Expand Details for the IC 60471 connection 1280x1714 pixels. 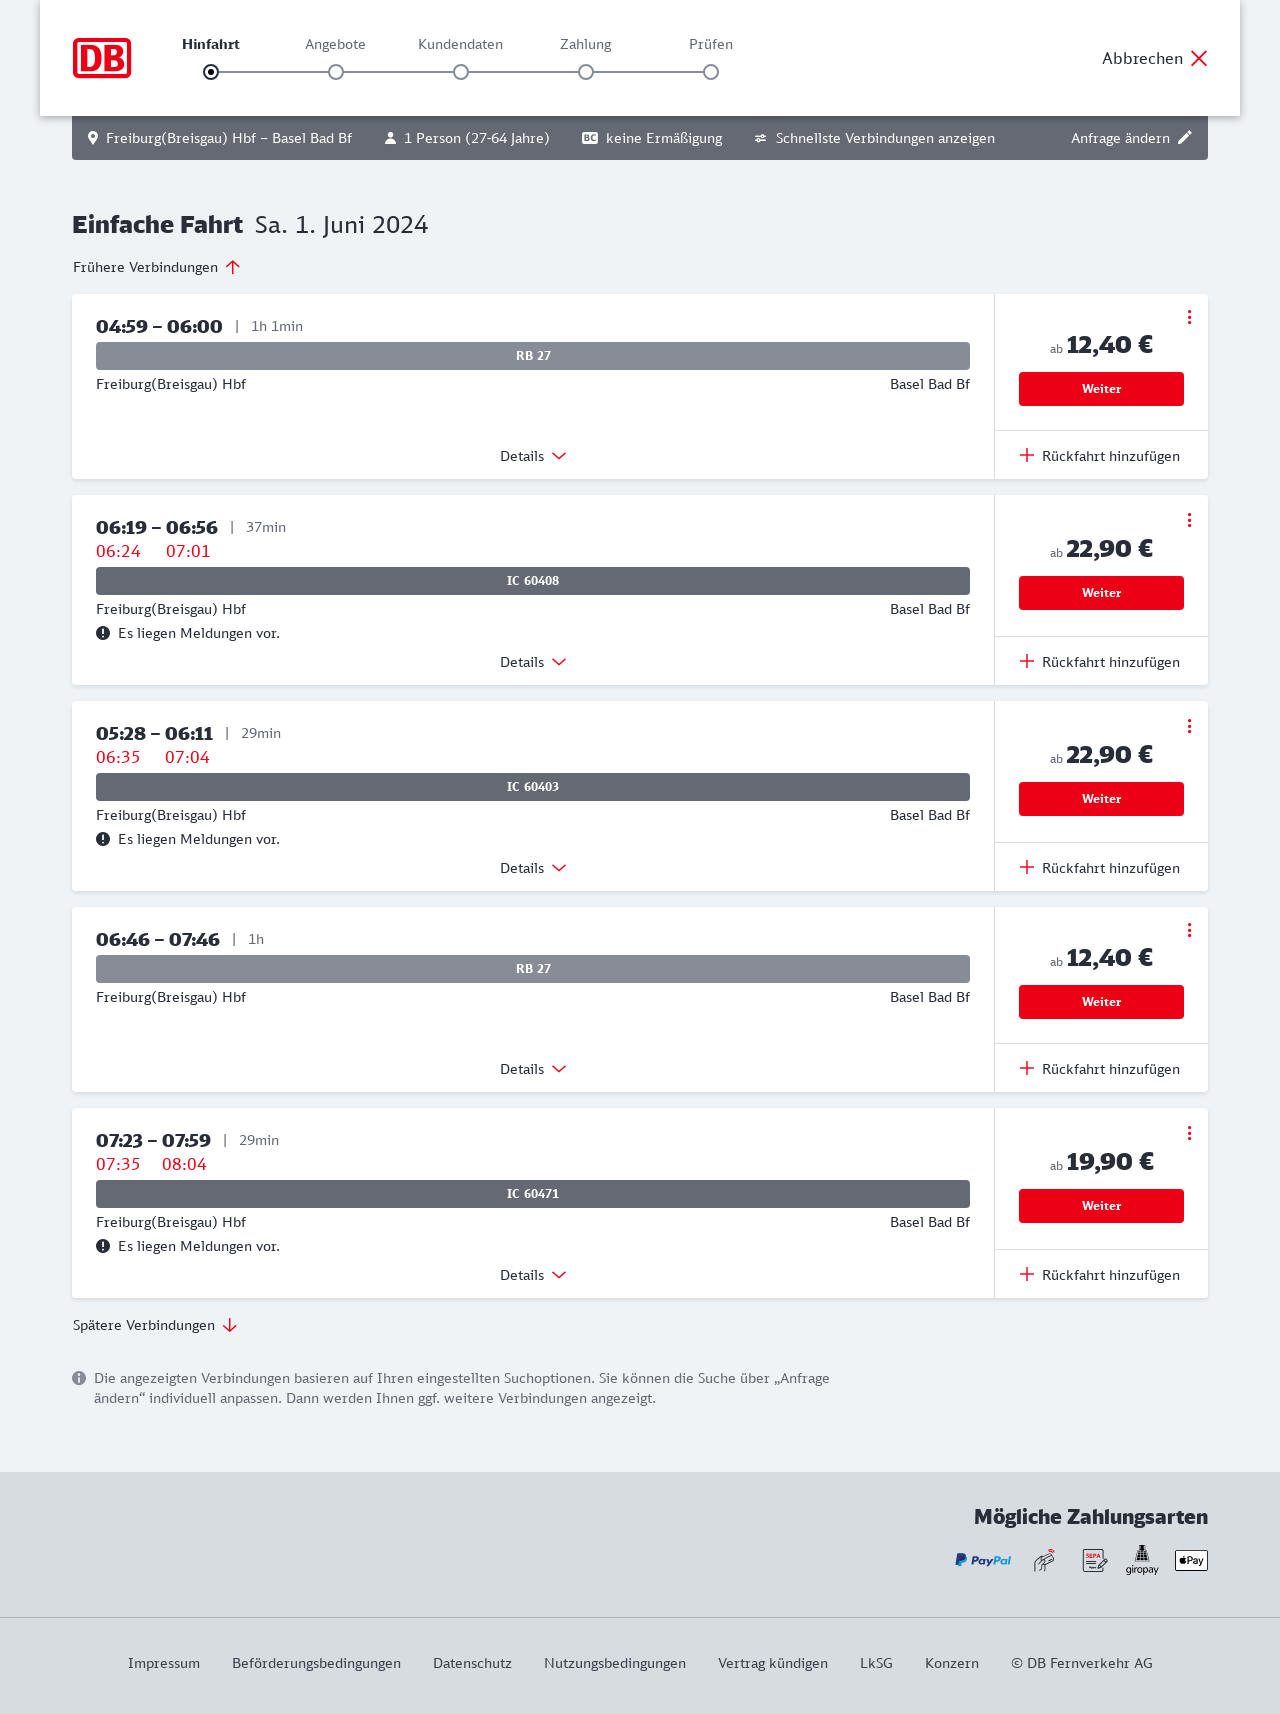[533, 1275]
